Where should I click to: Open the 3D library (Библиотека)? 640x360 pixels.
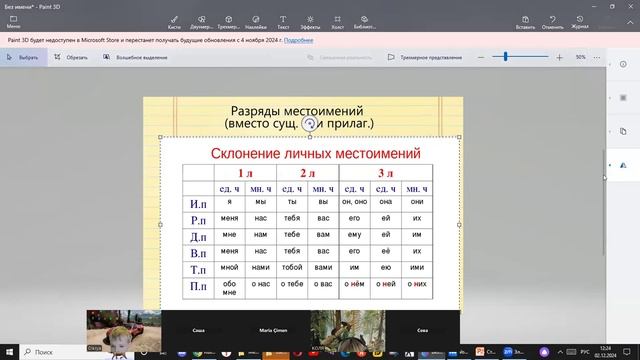(364, 22)
